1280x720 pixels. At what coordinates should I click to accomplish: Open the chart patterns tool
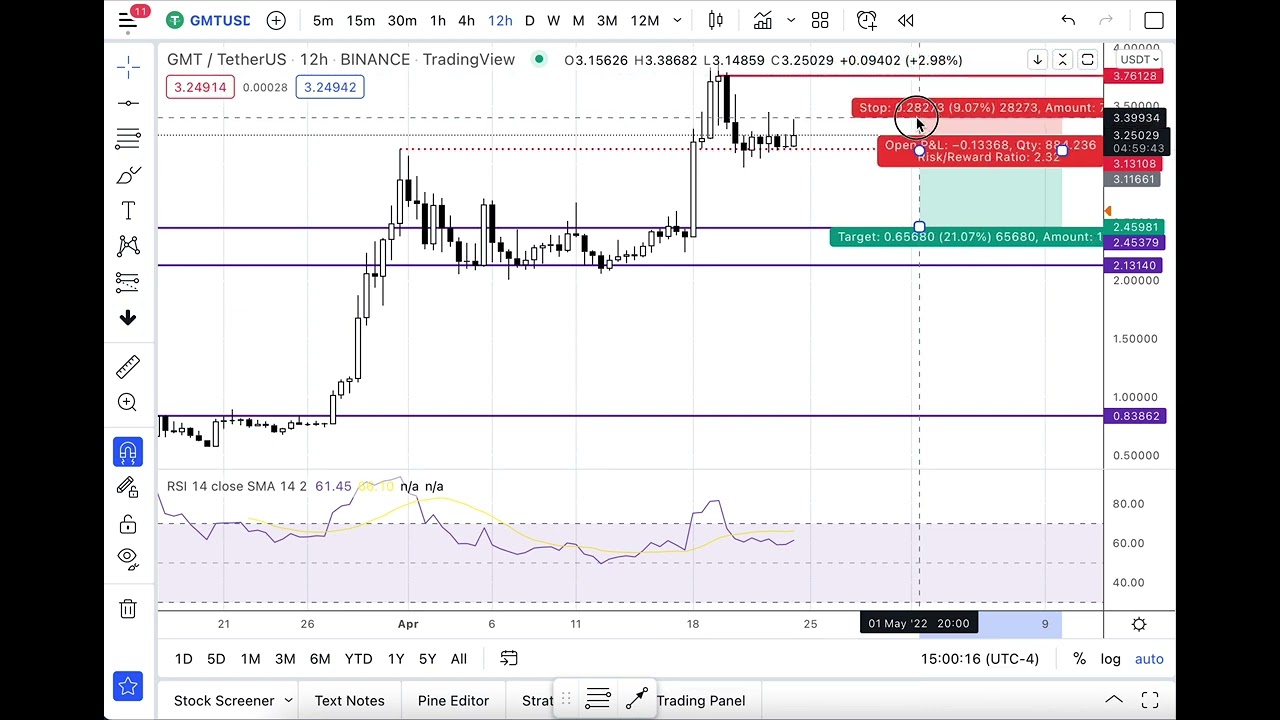pos(128,246)
